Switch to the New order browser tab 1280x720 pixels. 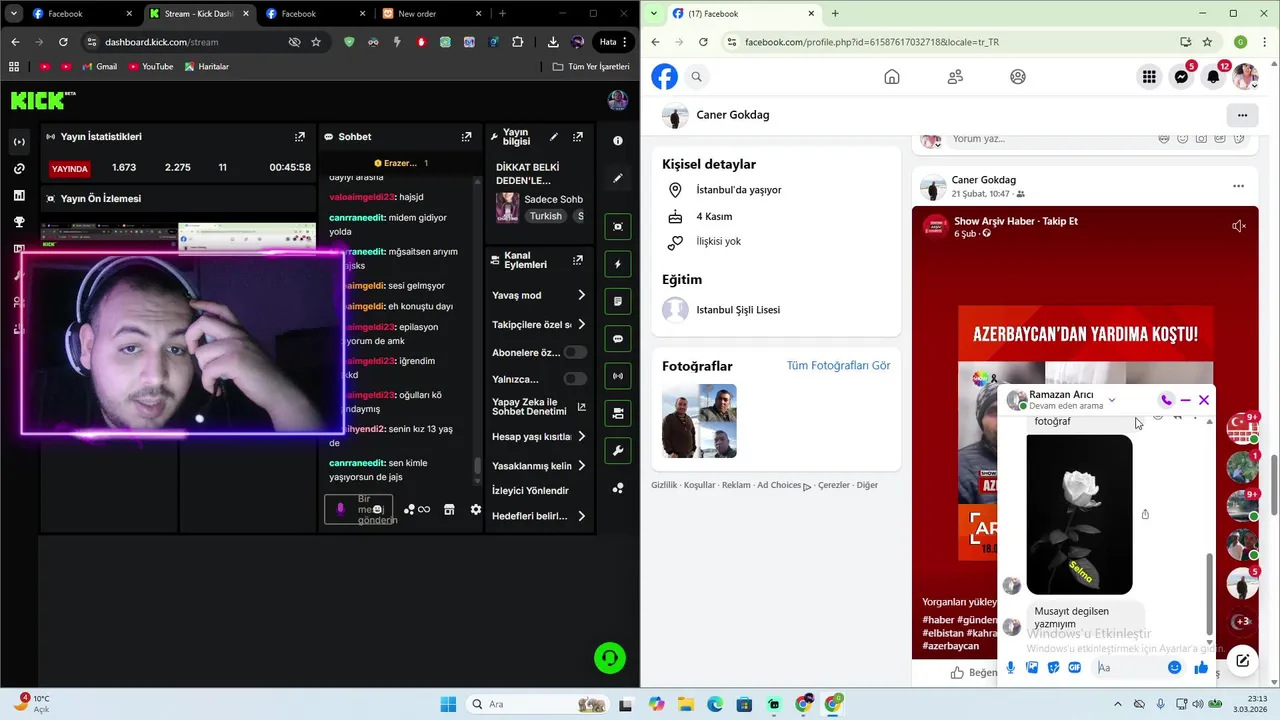coord(434,14)
